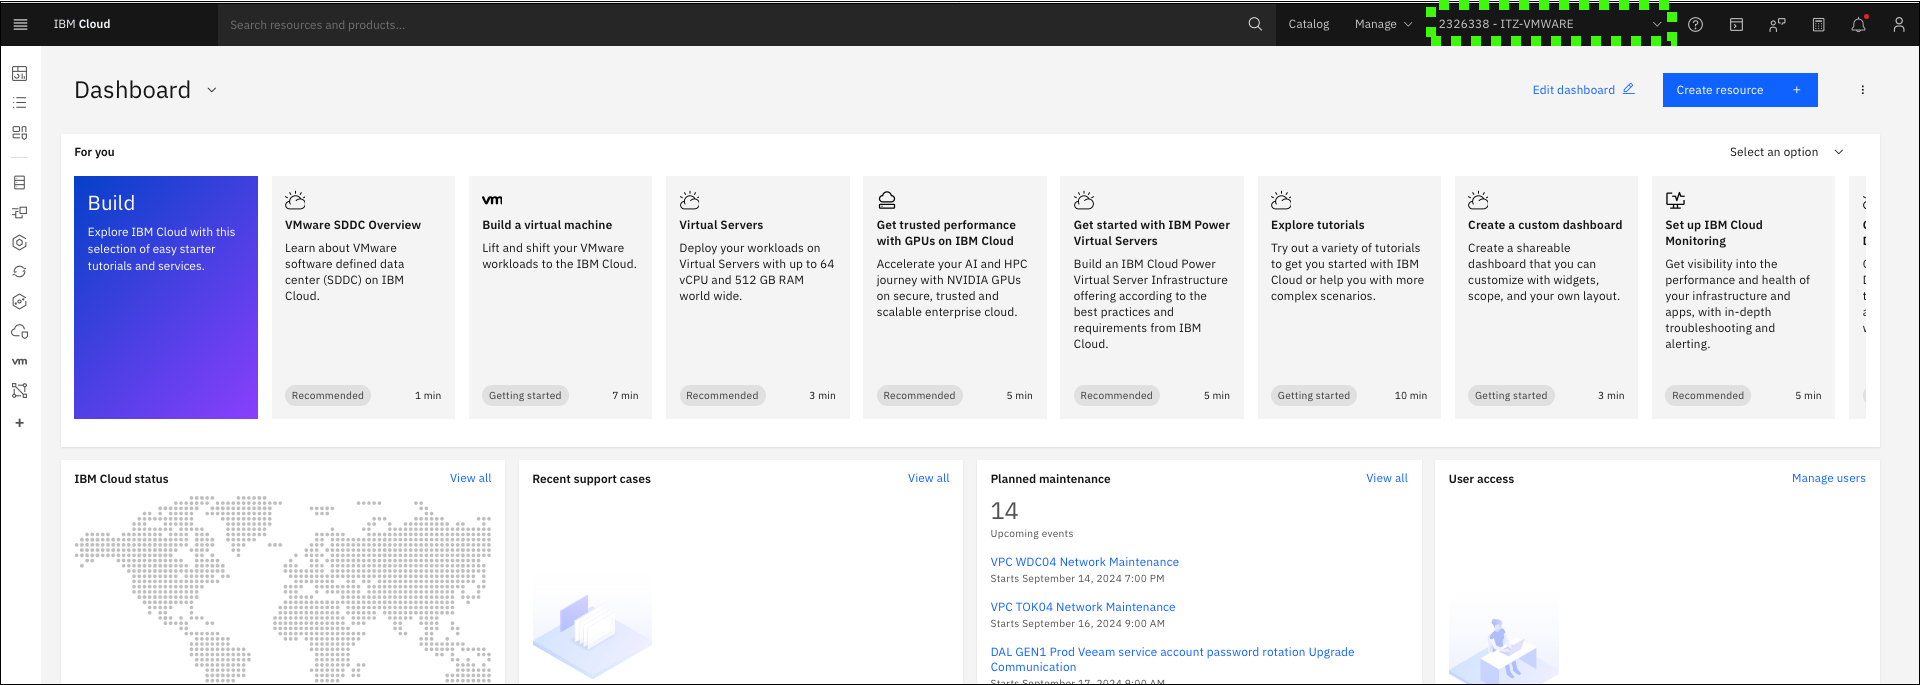
Task: Open the circular arrows sidebar icon
Action: 20,272
